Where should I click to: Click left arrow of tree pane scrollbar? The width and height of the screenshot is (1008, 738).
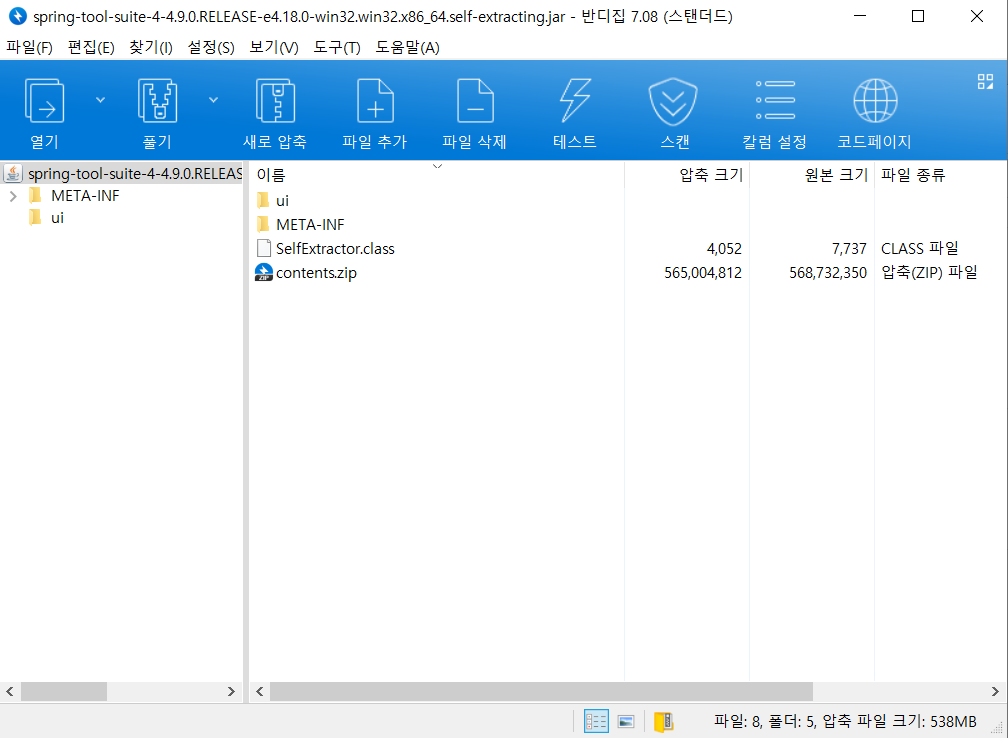[x=10, y=692]
